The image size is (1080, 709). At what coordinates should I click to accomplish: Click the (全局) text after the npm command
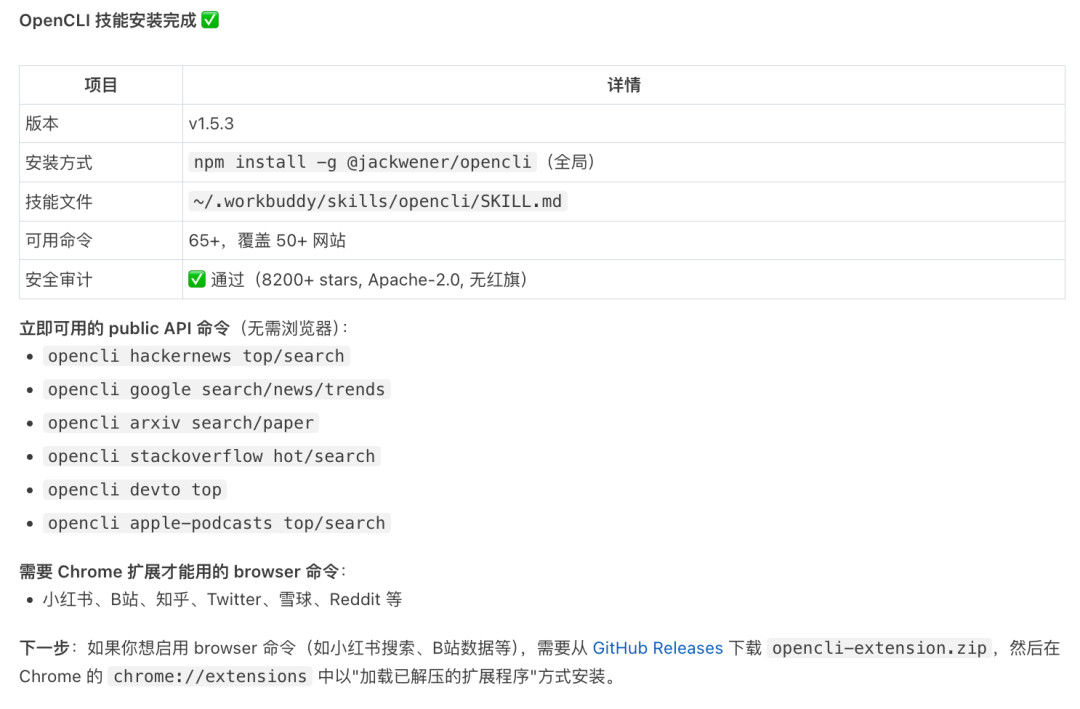click(x=570, y=163)
